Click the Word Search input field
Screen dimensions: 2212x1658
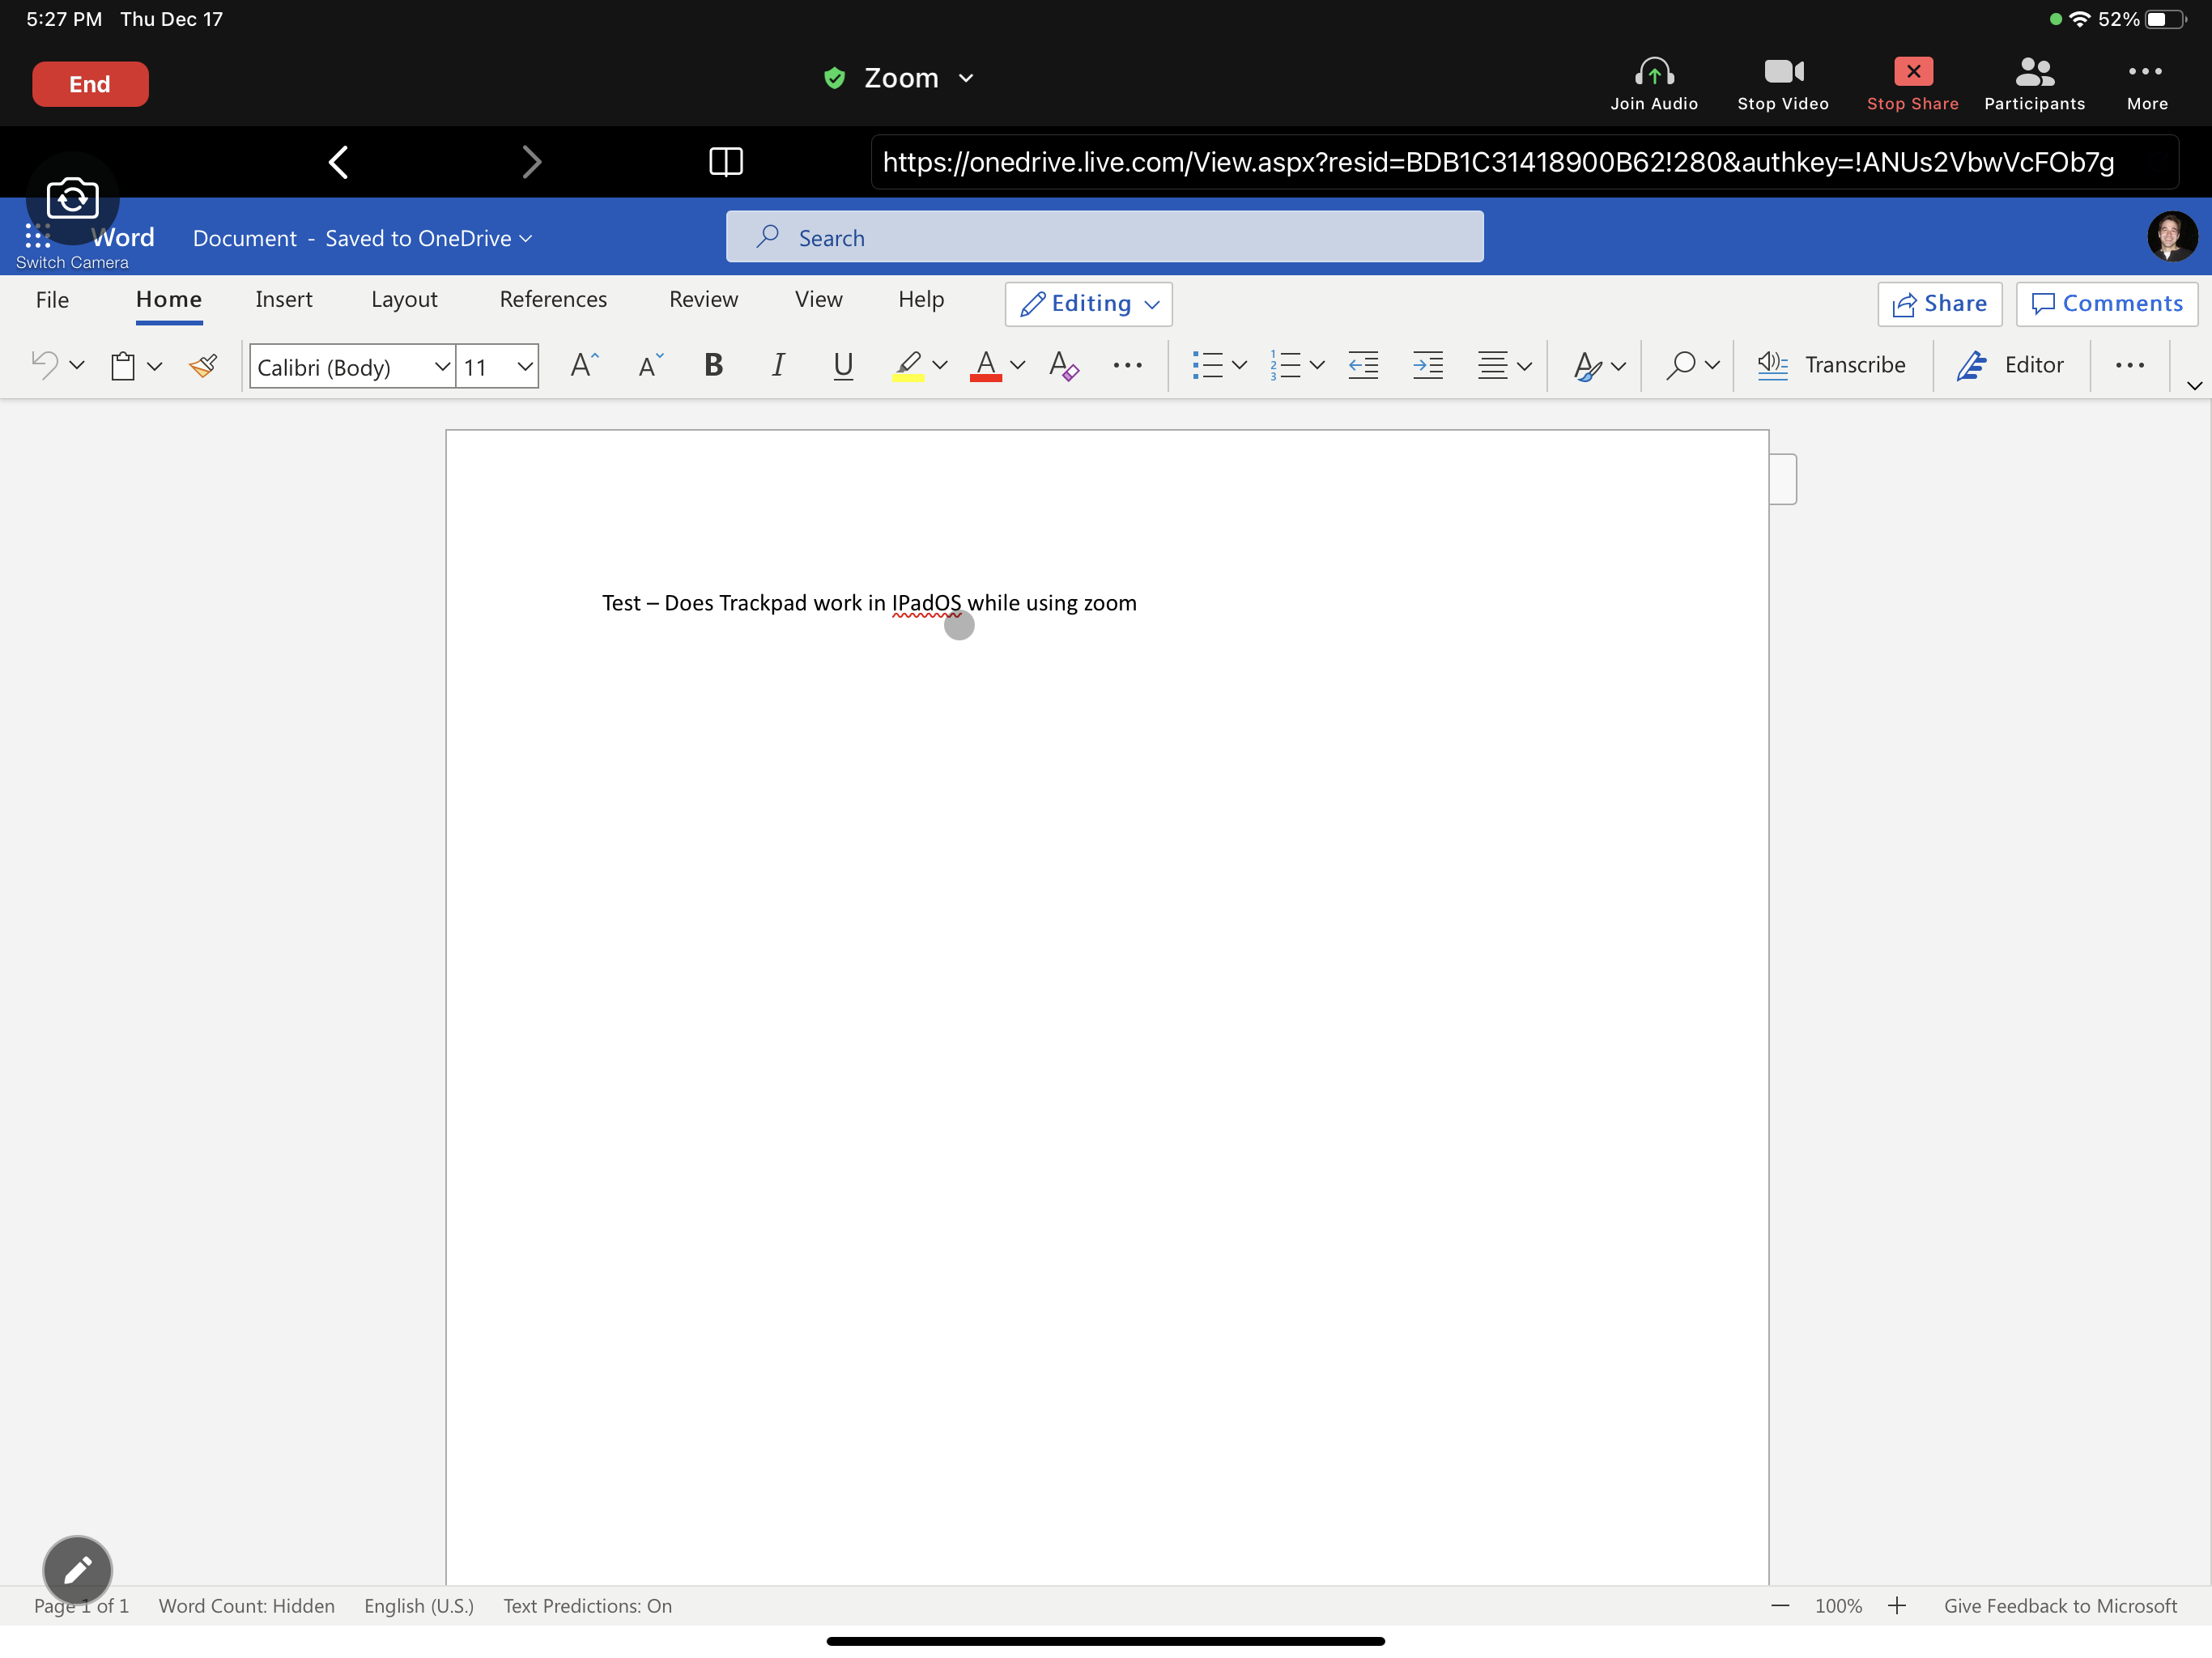(1104, 238)
